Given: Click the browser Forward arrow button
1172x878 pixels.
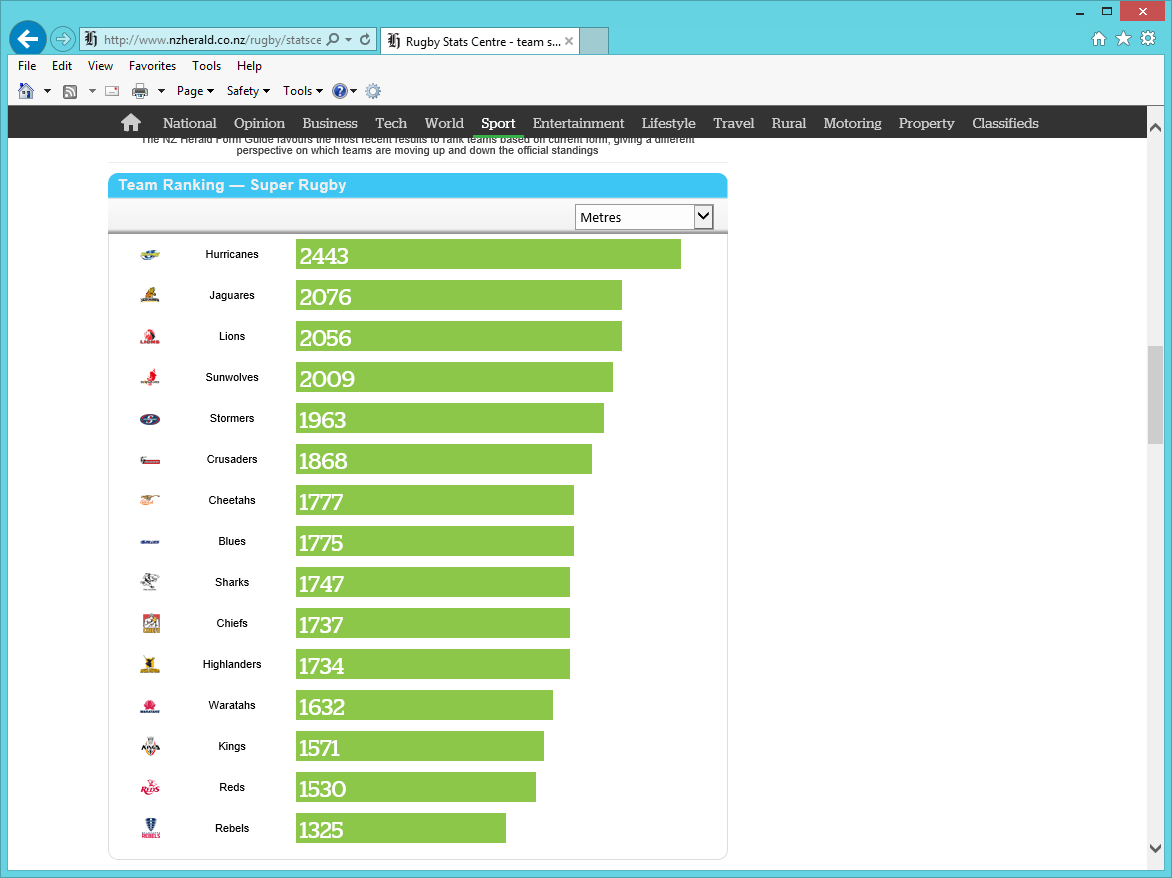Looking at the screenshot, I should pos(63,39).
